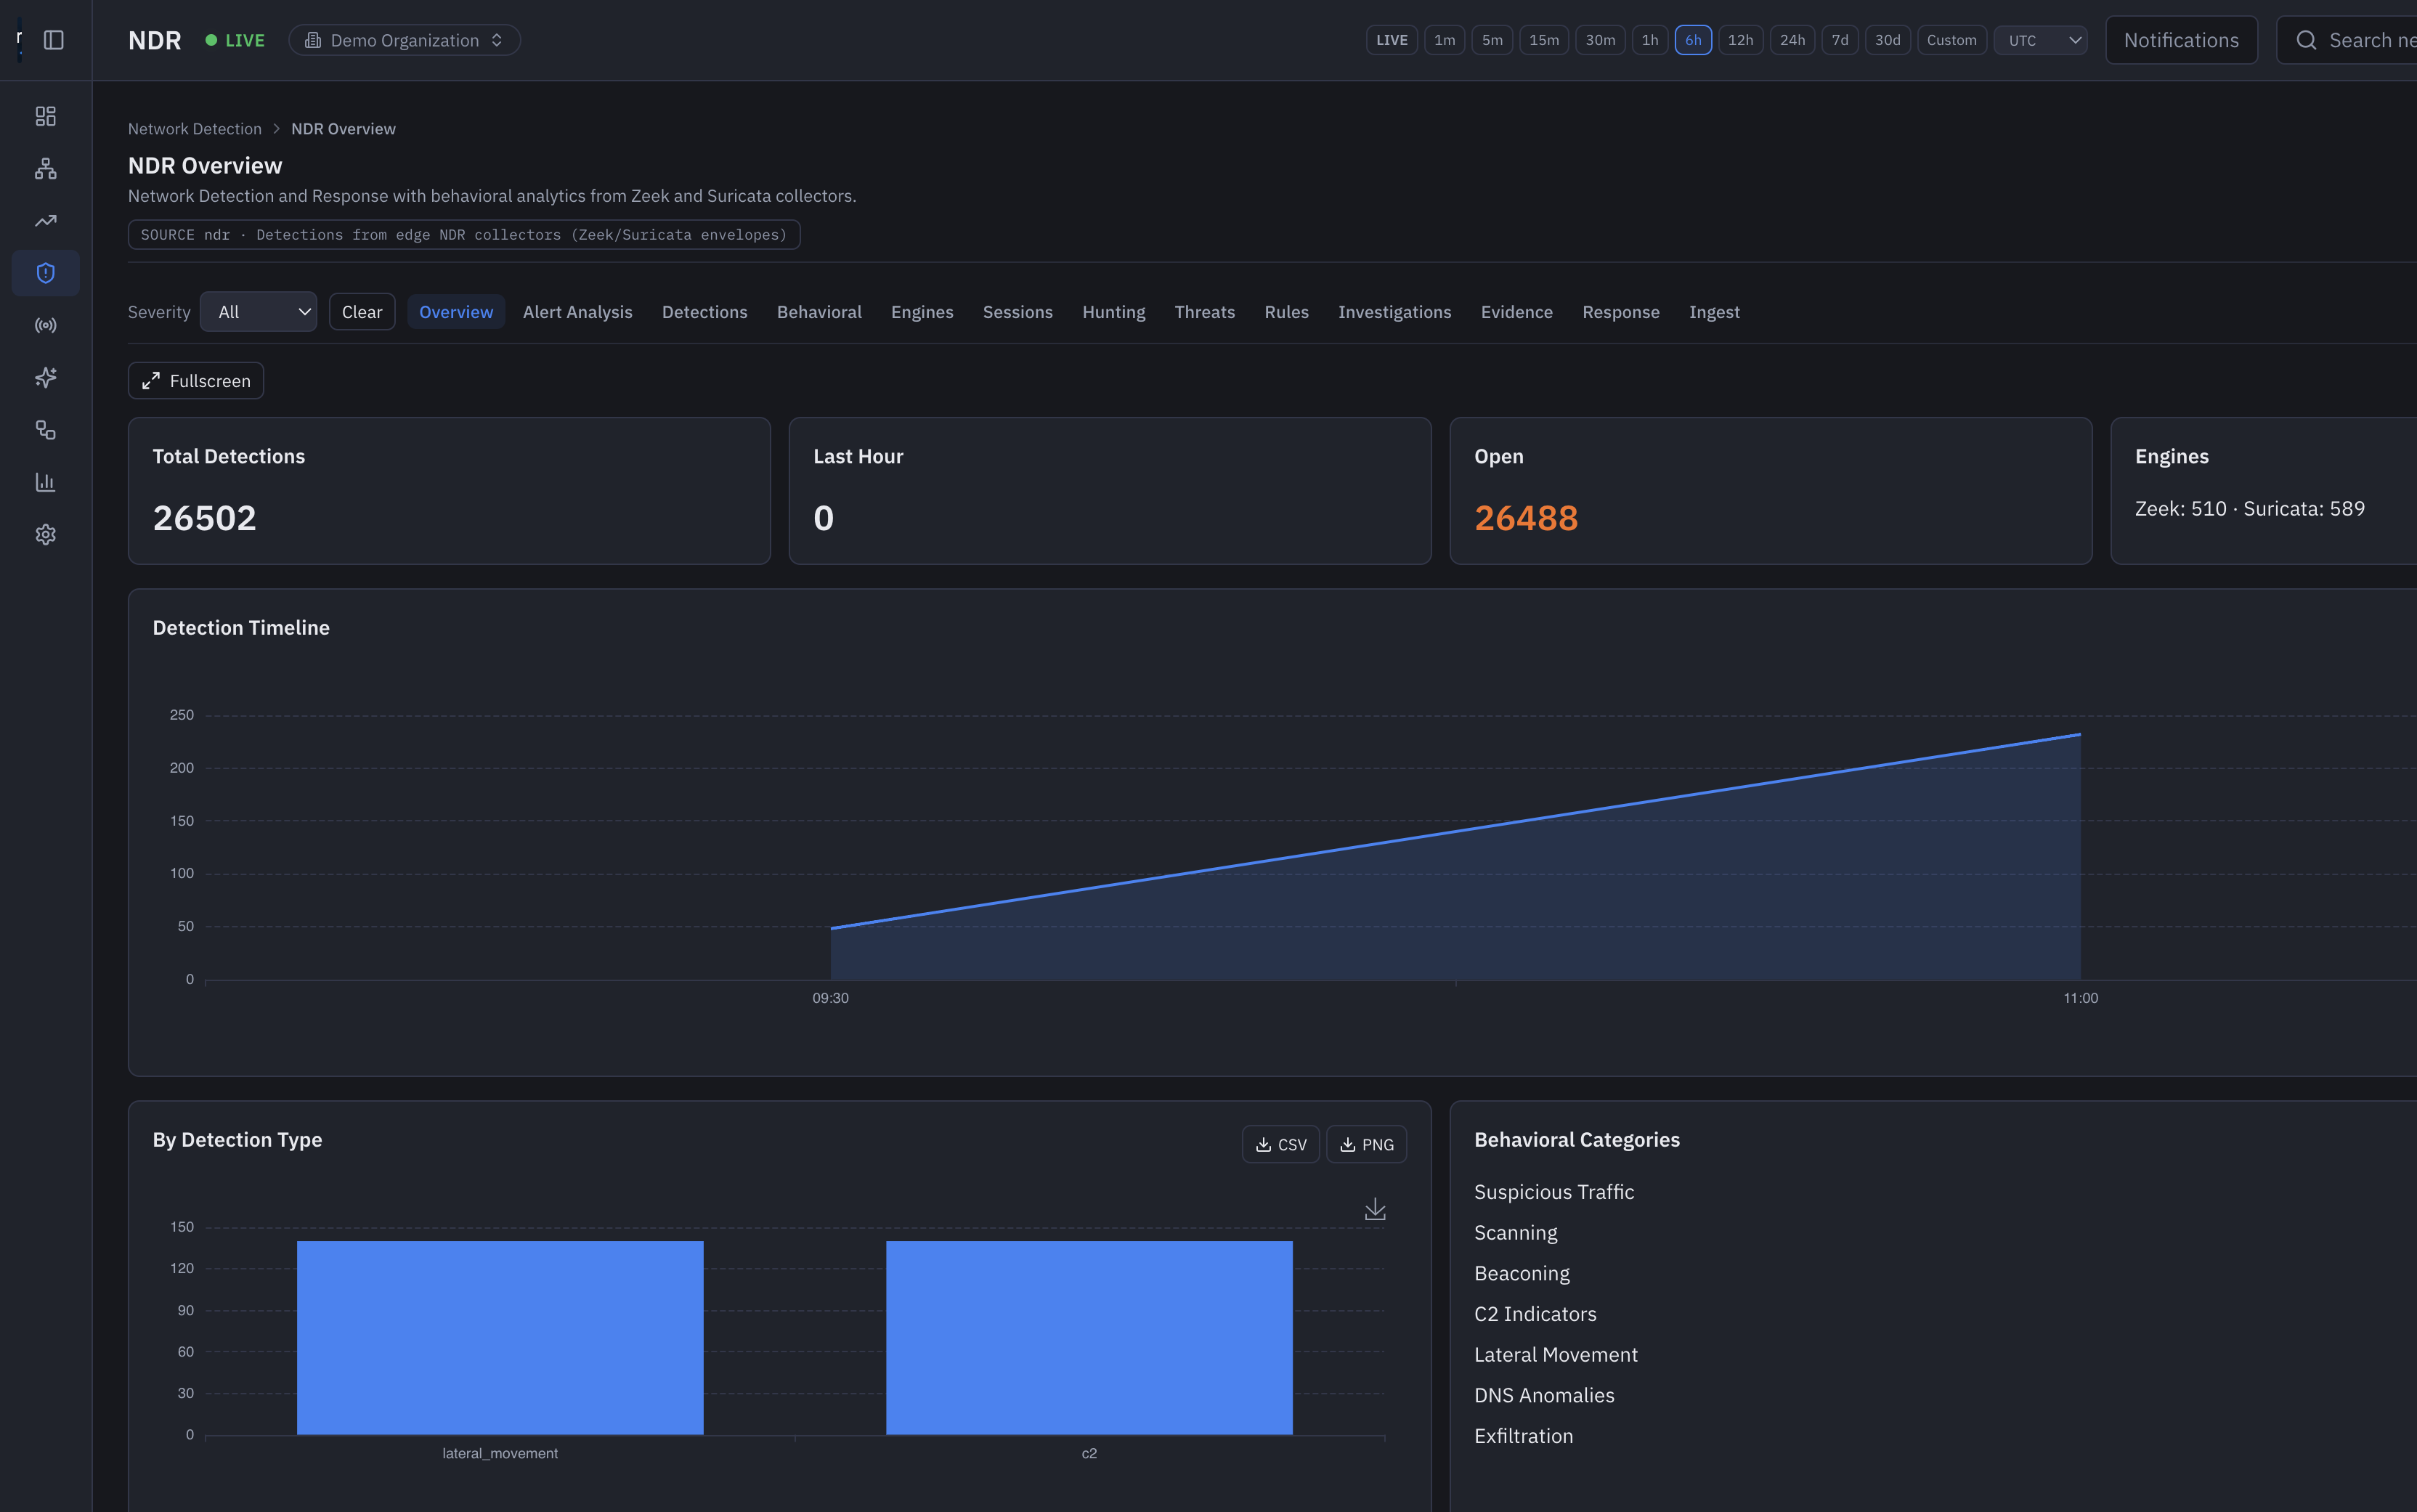Toggle LIVE time range mode
The image size is (2417, 1512).
pyautogui.click(x=1391, y=40)
